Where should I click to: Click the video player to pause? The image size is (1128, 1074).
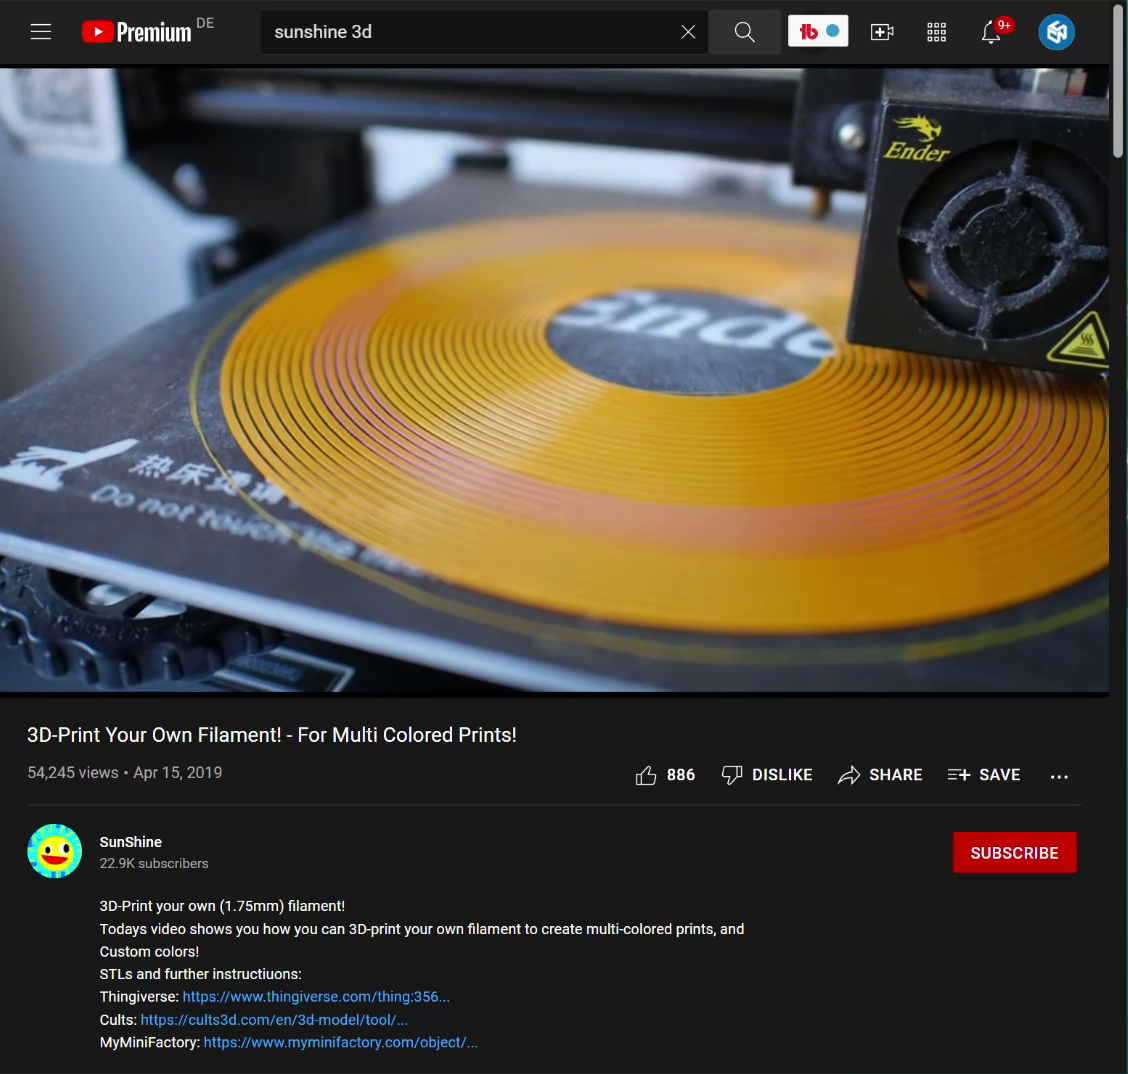[x=554, y=380]
